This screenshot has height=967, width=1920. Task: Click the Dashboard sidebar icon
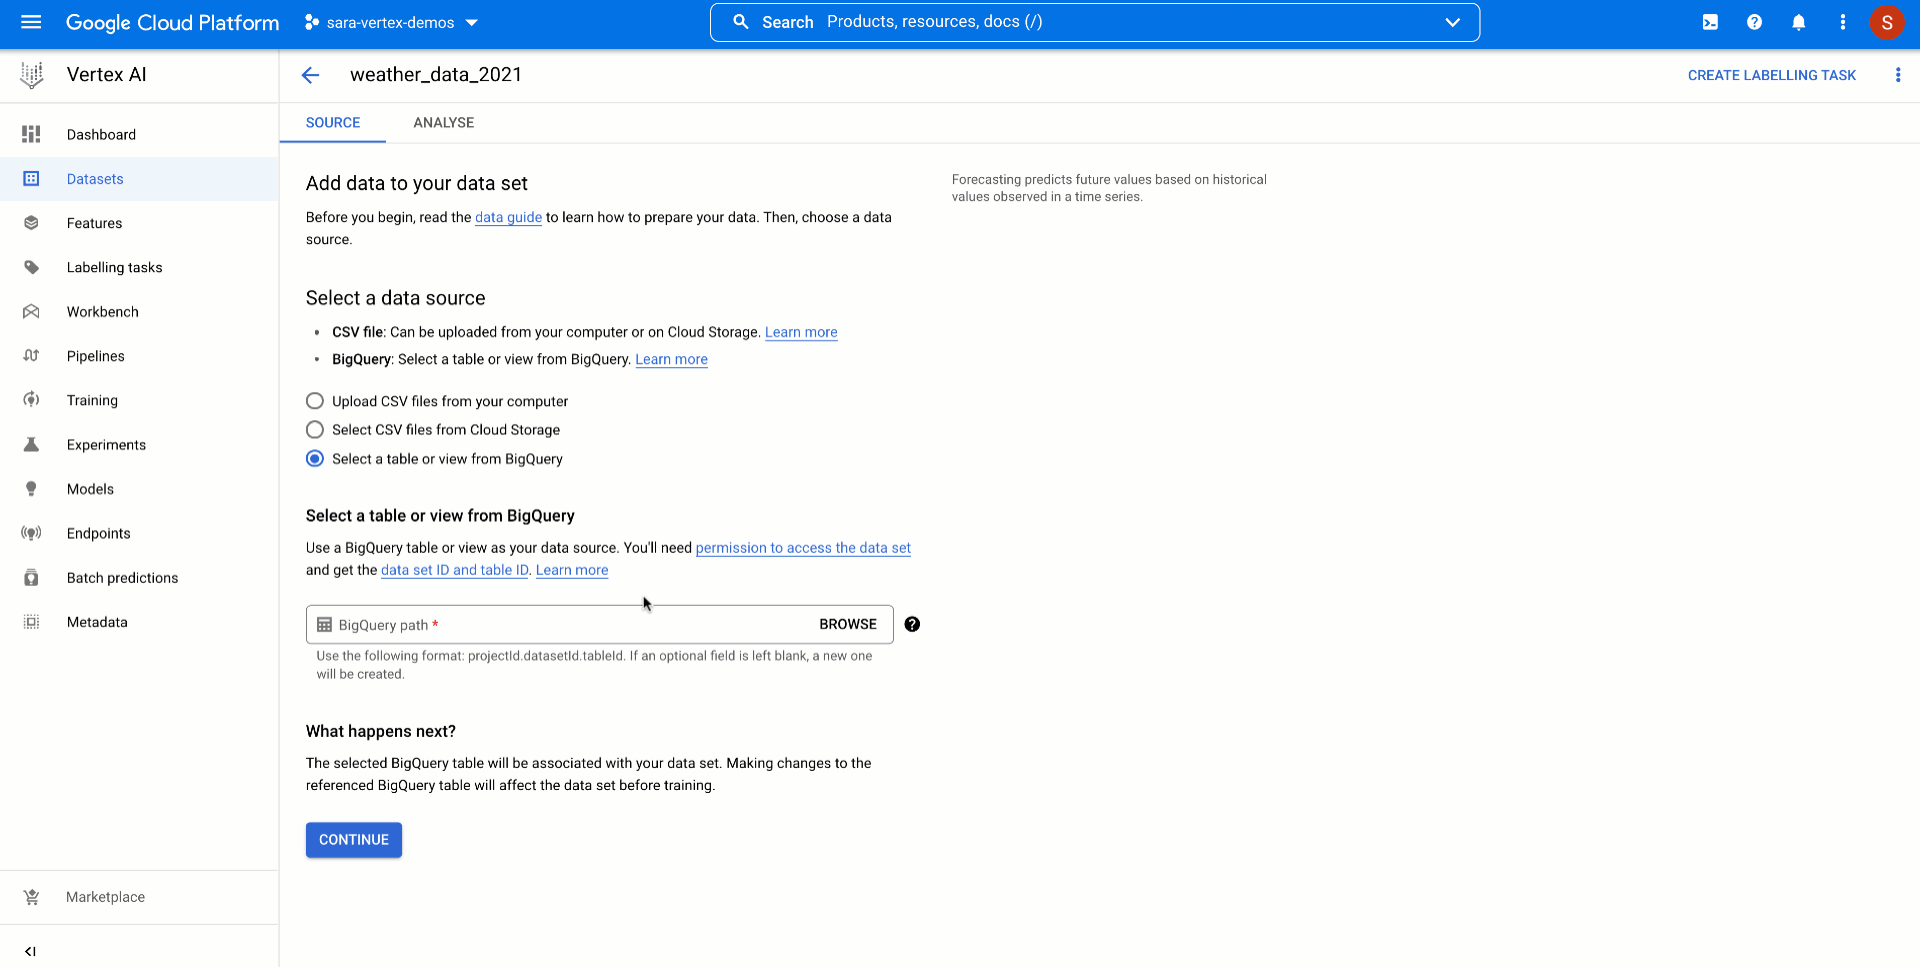point(31,134)
